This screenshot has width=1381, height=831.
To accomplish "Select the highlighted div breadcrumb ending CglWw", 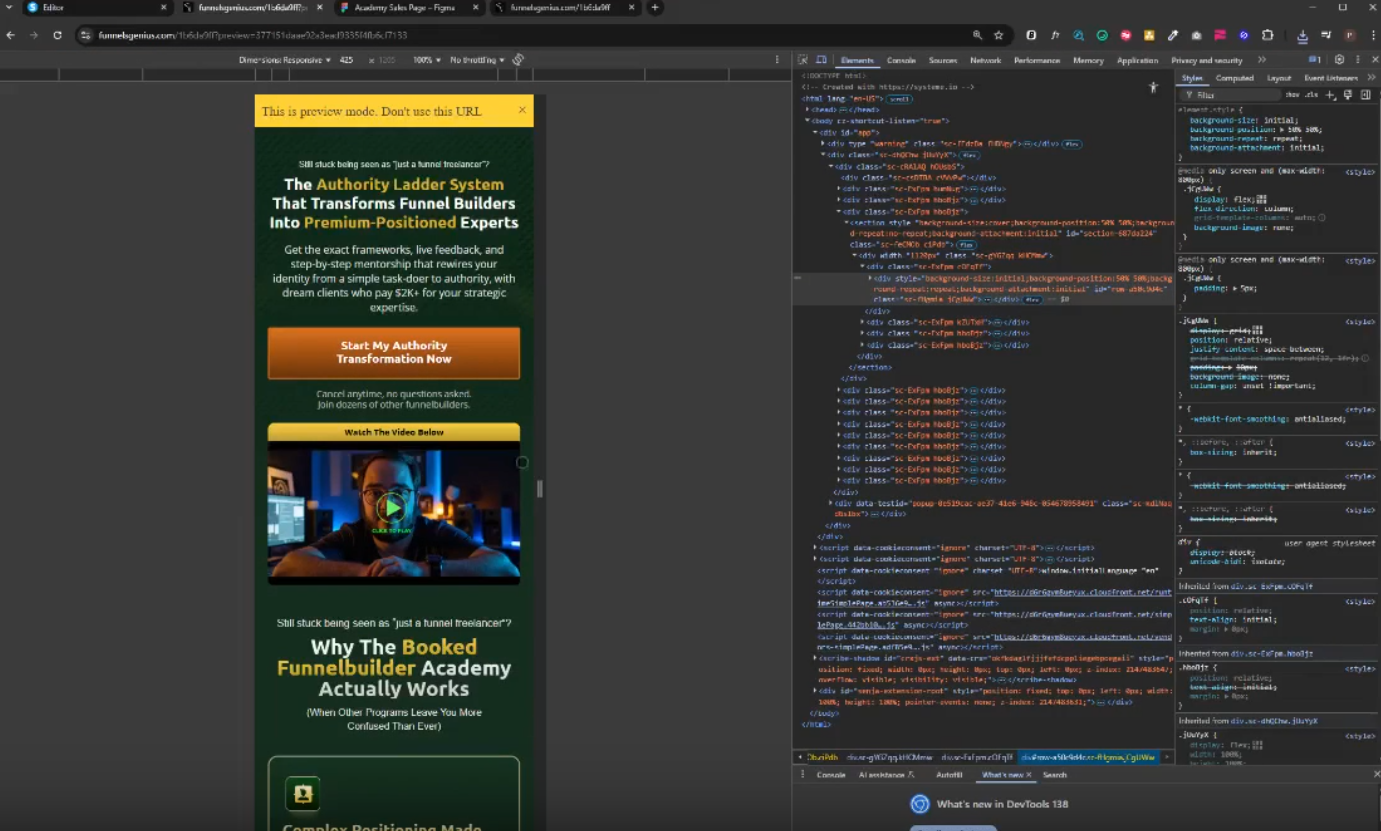I will [x=1088, y=757].
